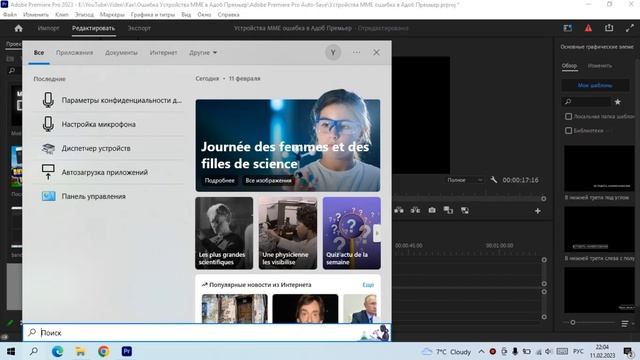Click the red warning triangle icon
Screen dimensions: 640x360
point(588,28)
